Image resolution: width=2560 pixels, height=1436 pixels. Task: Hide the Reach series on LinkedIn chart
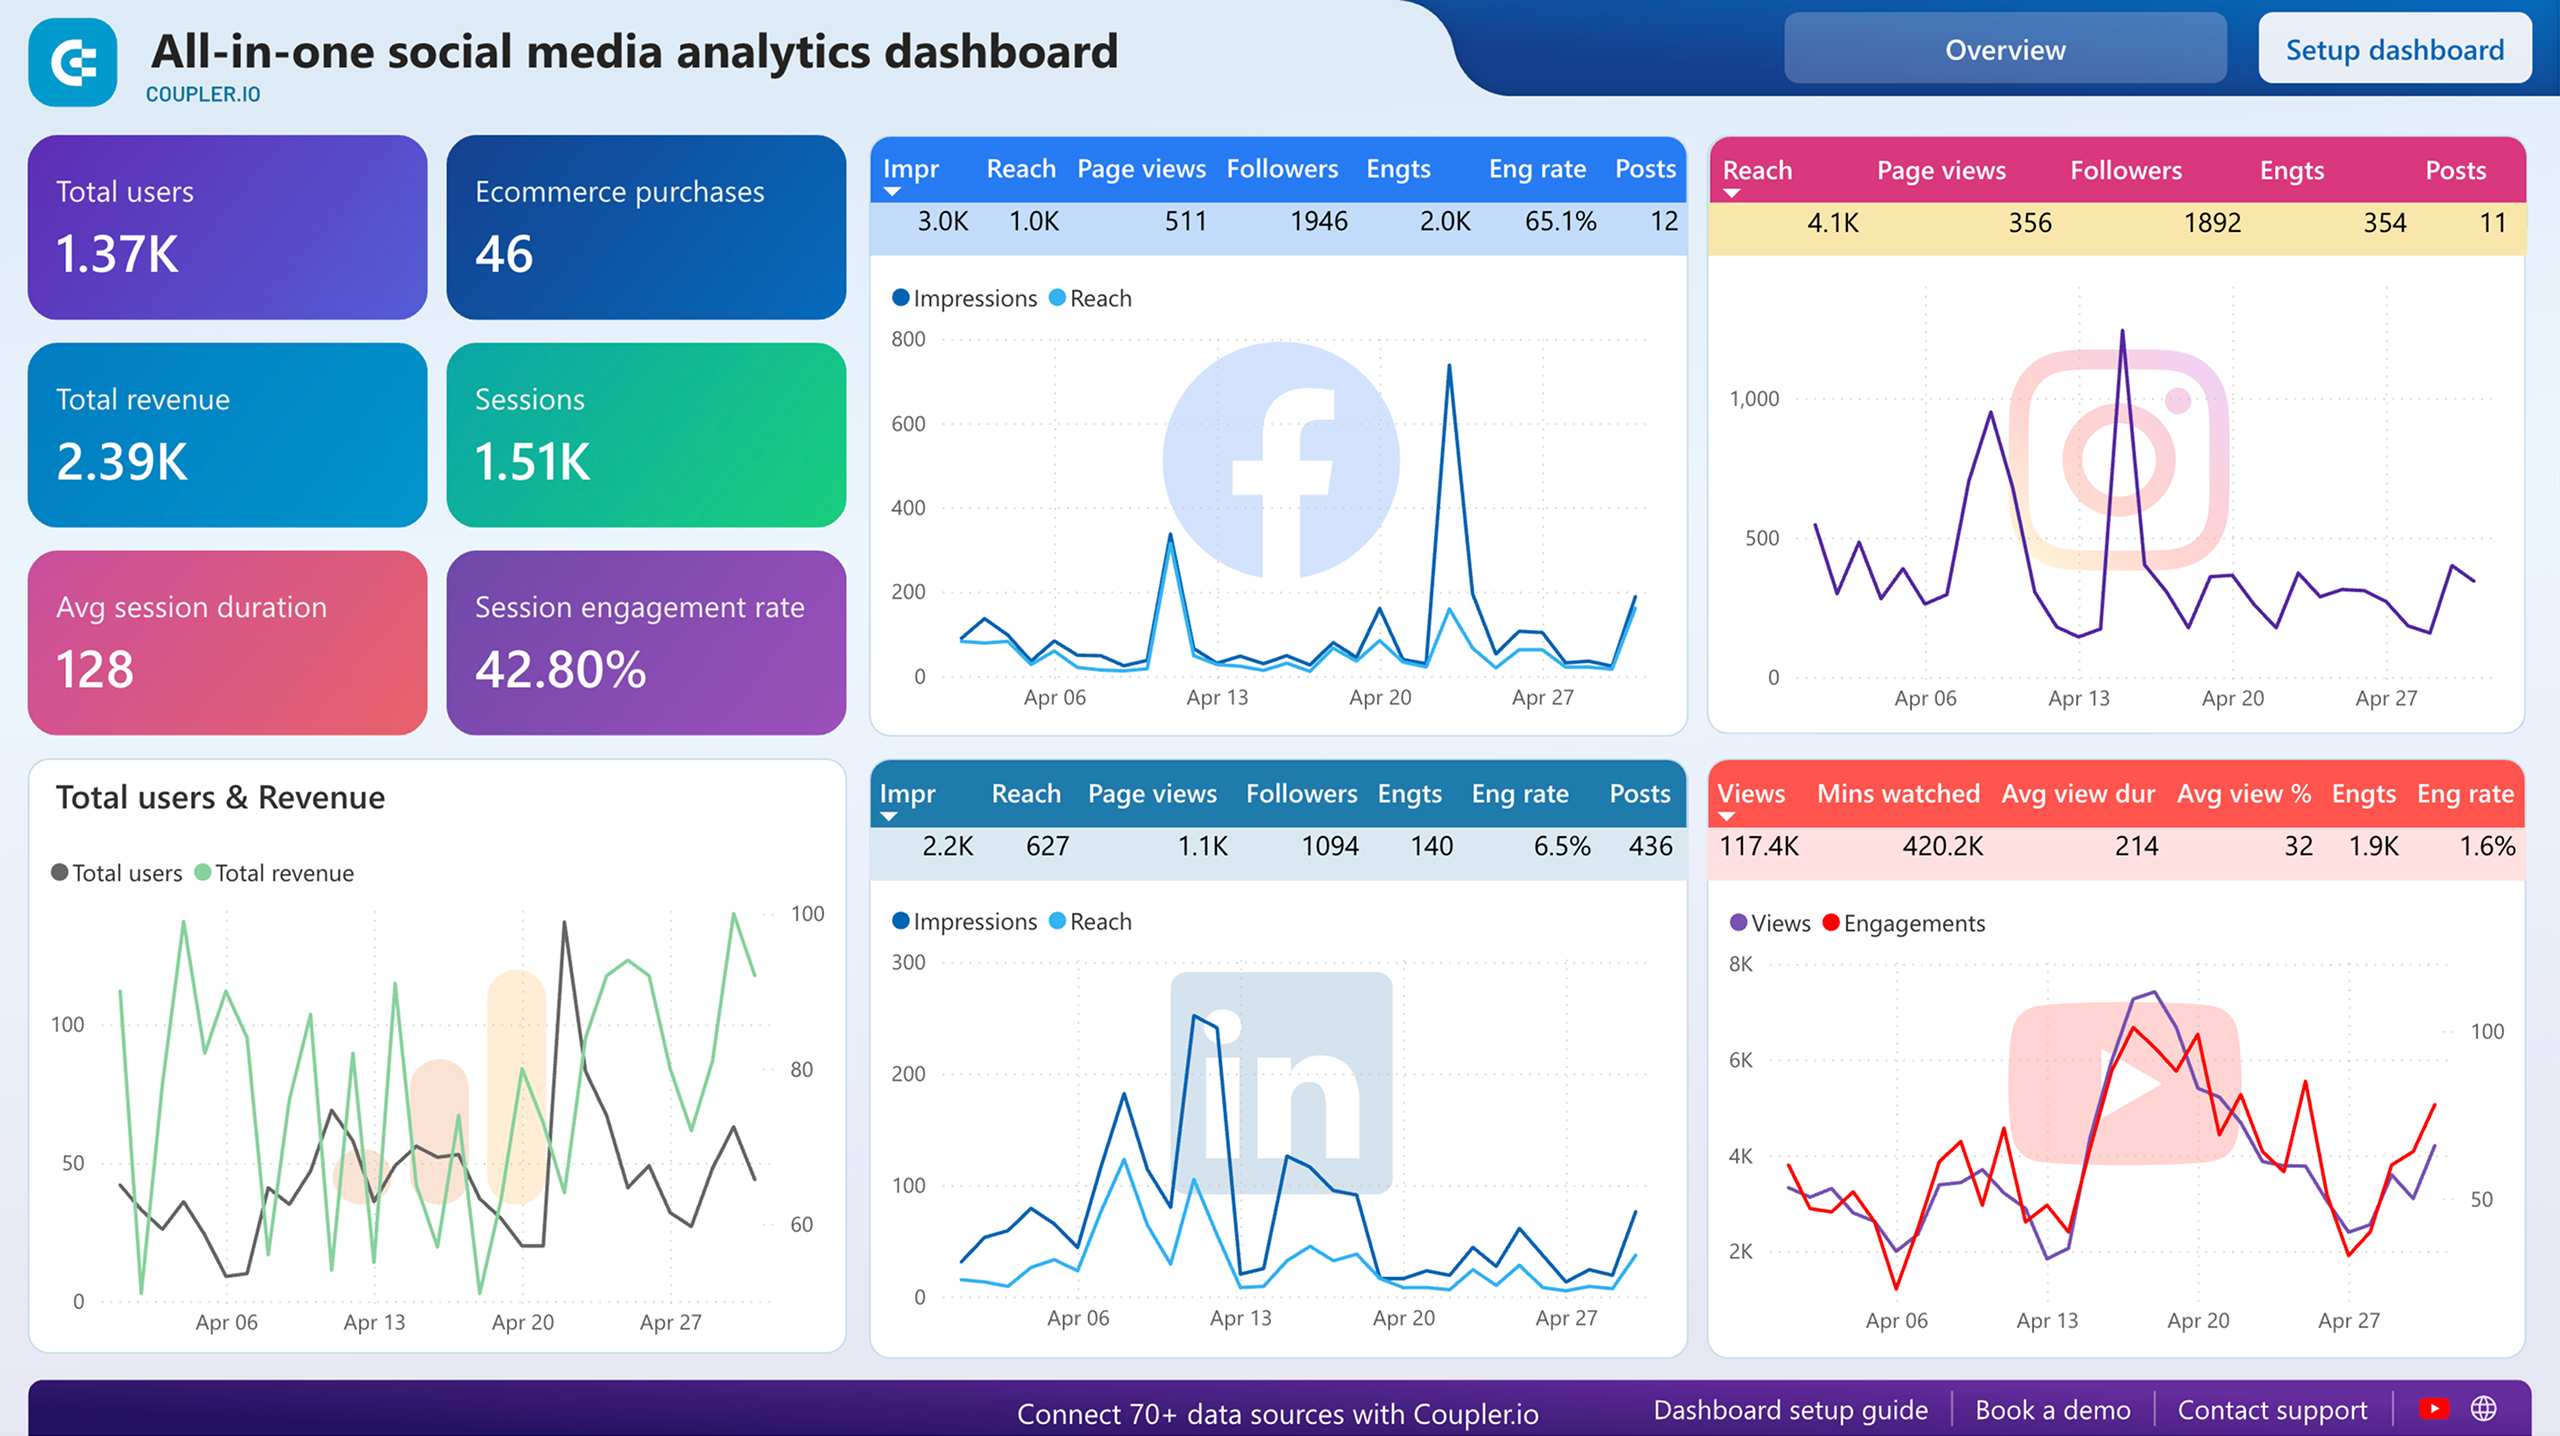click(x=1091, y=921)
